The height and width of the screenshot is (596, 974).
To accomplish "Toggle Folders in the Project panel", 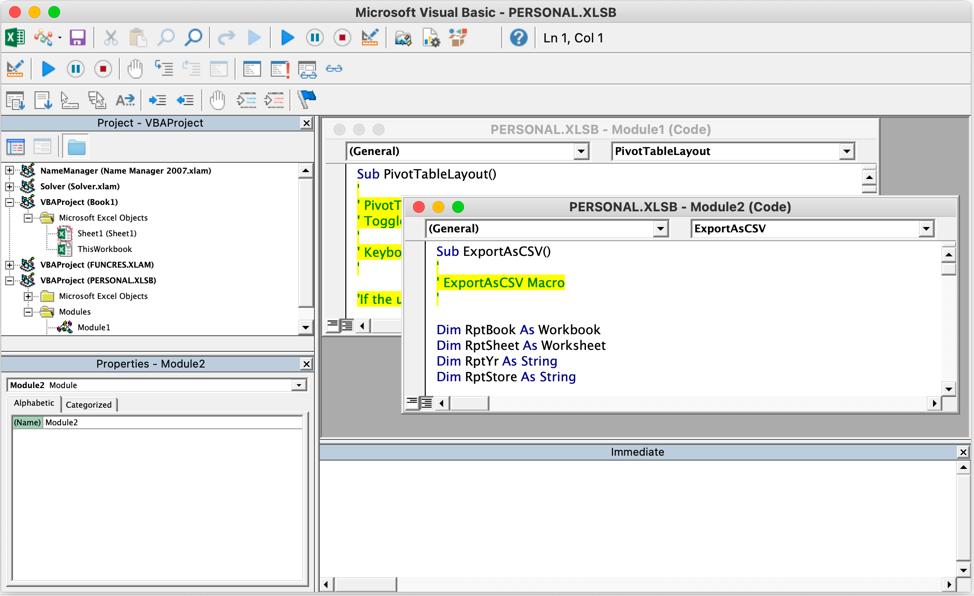I will [76, 147].
